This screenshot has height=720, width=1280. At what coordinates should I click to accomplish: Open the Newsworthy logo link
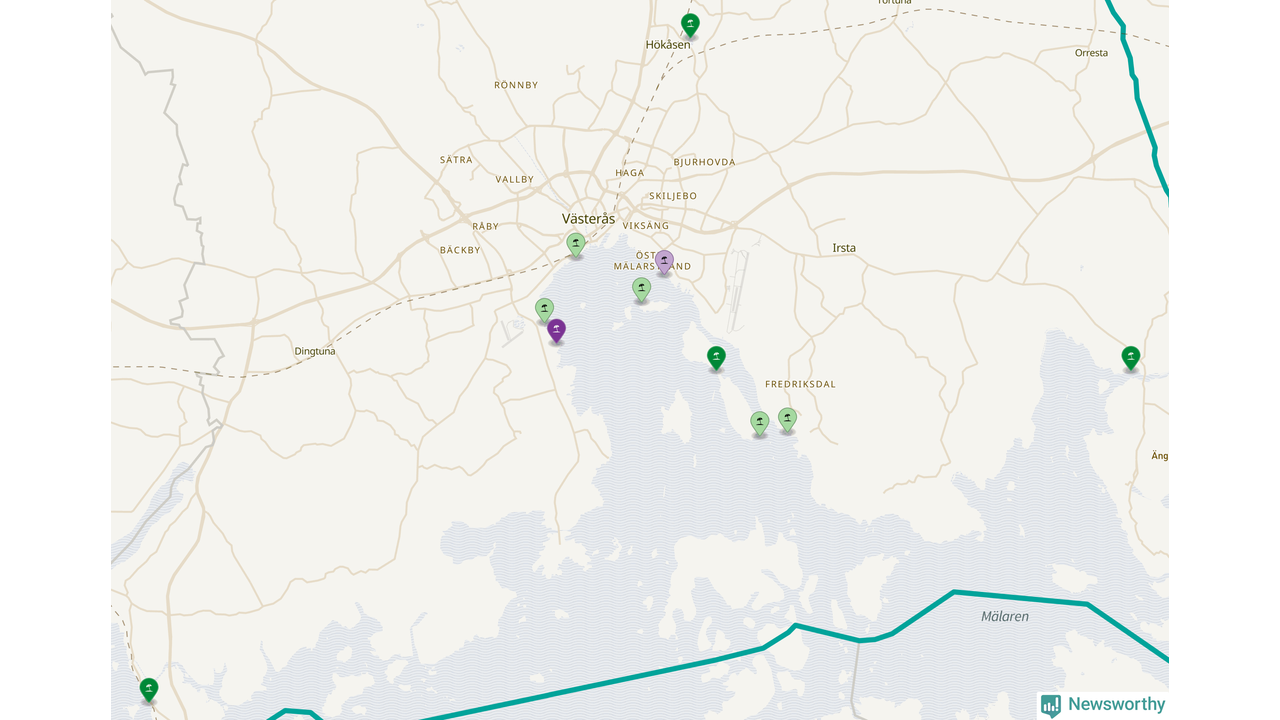click(1103, 705)
